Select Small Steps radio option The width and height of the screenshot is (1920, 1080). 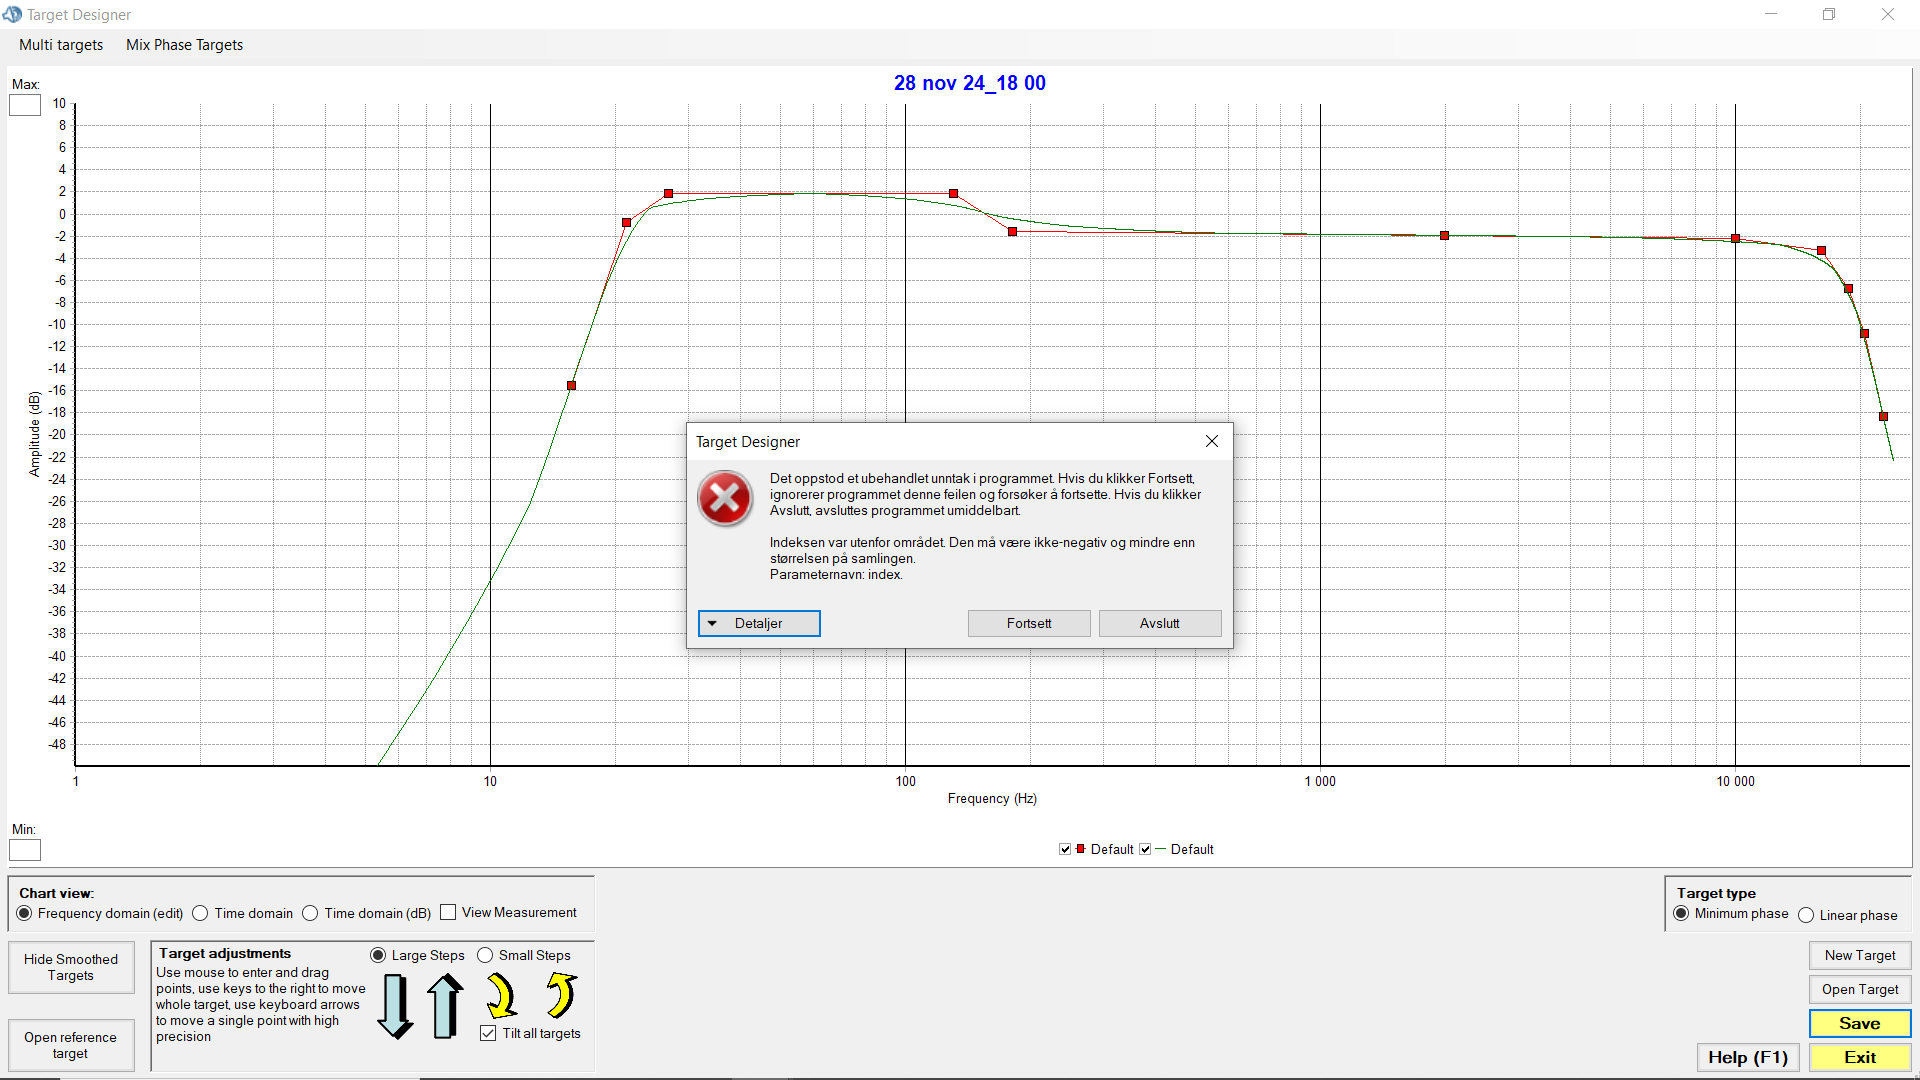(x=485, y=955)
